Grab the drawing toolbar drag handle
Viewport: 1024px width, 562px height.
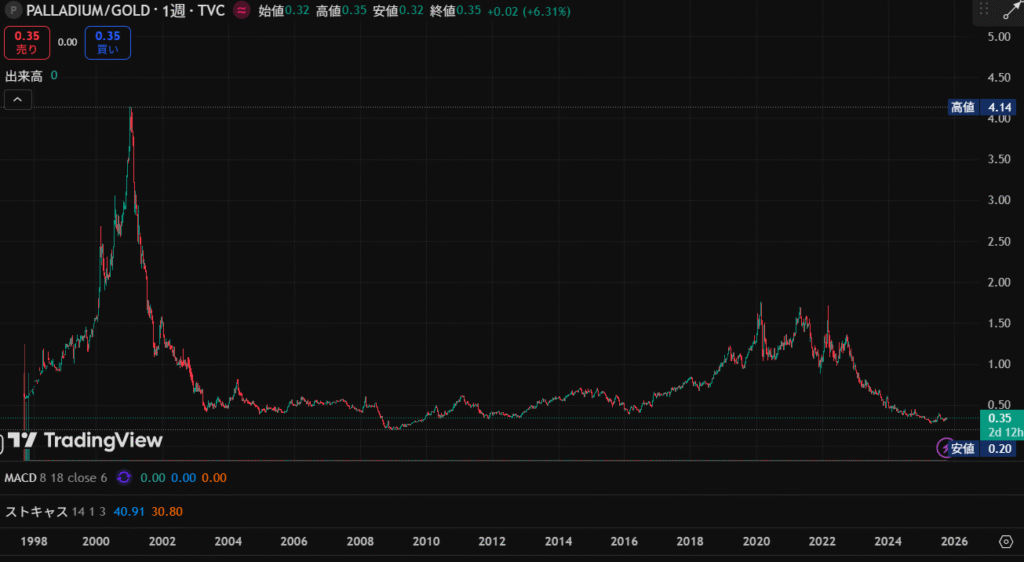pyautogui.click(x=984, y=10)
